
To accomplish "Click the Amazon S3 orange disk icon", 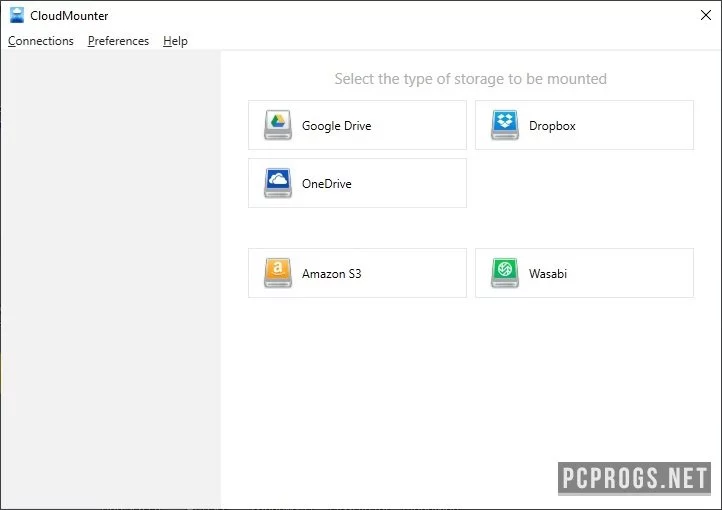I will tap(278, 273).
